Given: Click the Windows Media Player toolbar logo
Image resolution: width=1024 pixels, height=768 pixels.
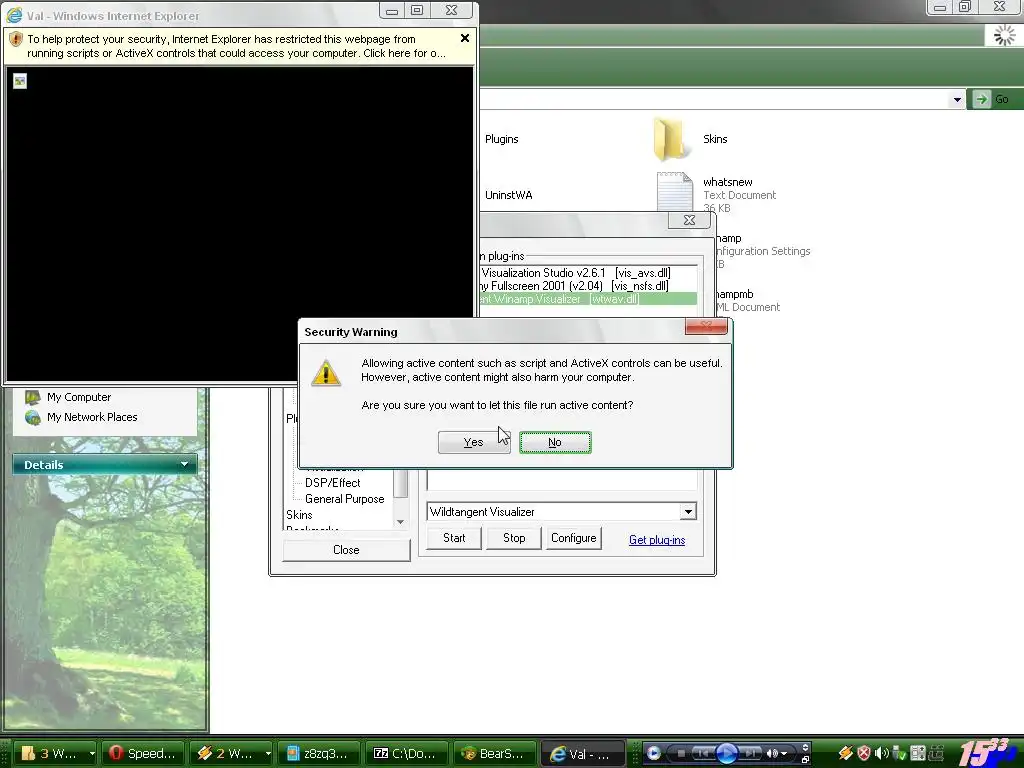Looking at the screenshot, I should coord(653,754).
